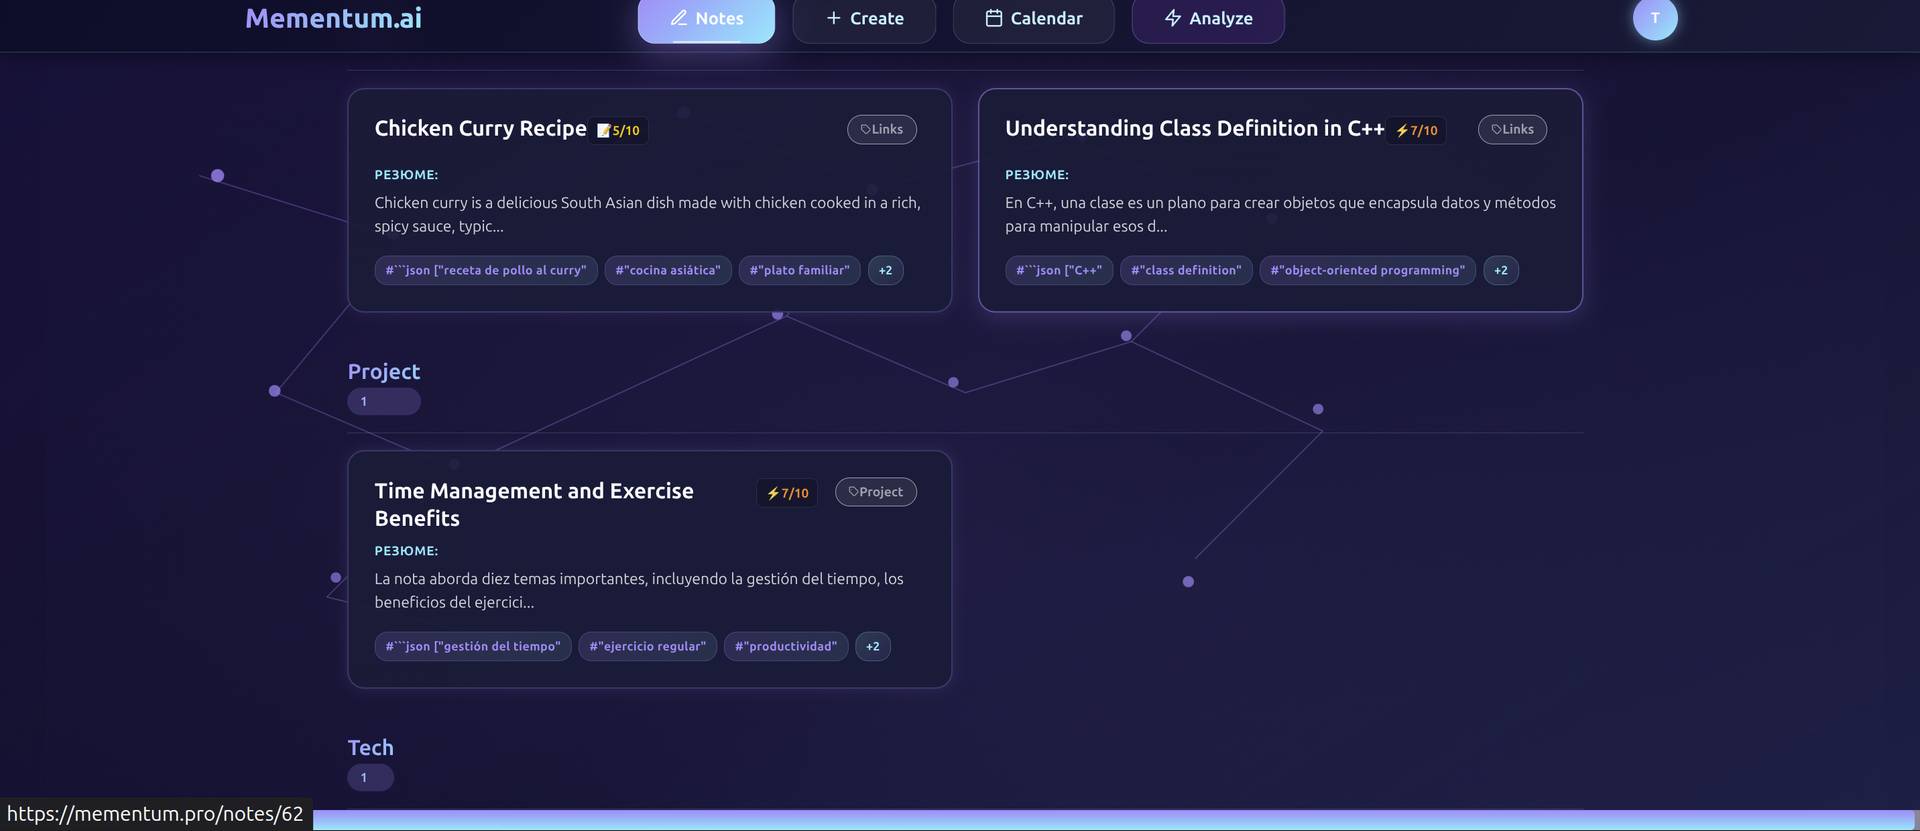The height and width of the screenshot is (831, 1920).
Task: Expand +2 tags on Chicken Curry card
Action: [x=885, y=271]
